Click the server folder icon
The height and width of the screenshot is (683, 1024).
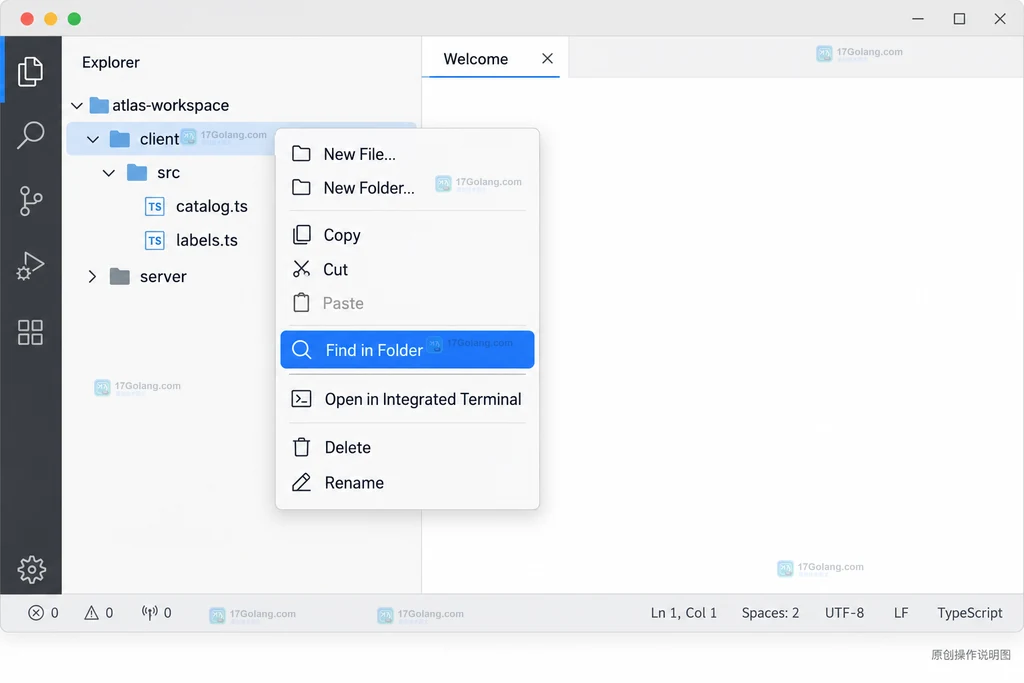click(x=120, y=277)
